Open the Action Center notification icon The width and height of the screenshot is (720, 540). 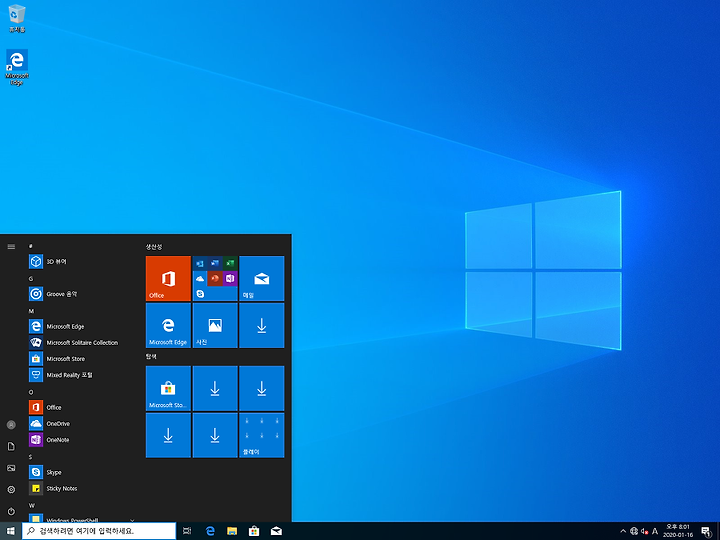click(x=706, y=531)
